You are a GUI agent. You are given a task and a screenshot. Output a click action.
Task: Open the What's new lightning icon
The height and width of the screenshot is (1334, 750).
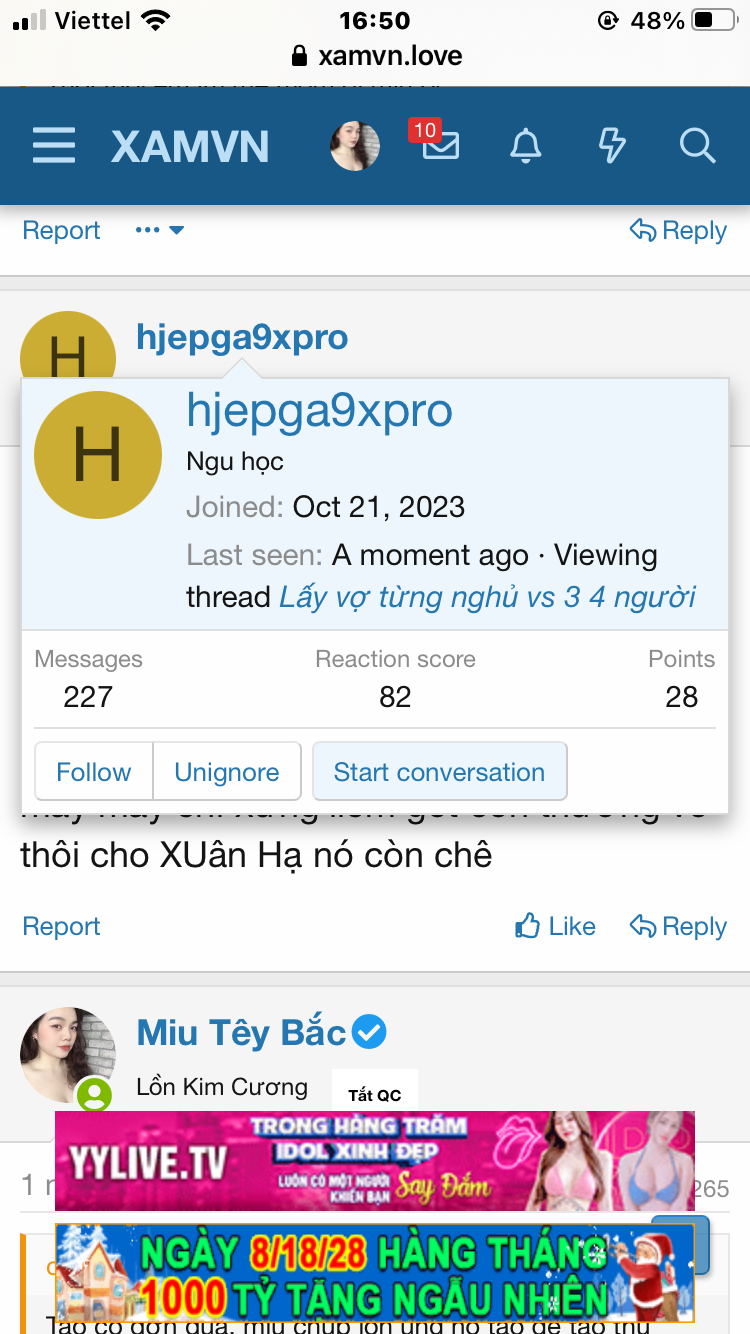click(611, 146)
